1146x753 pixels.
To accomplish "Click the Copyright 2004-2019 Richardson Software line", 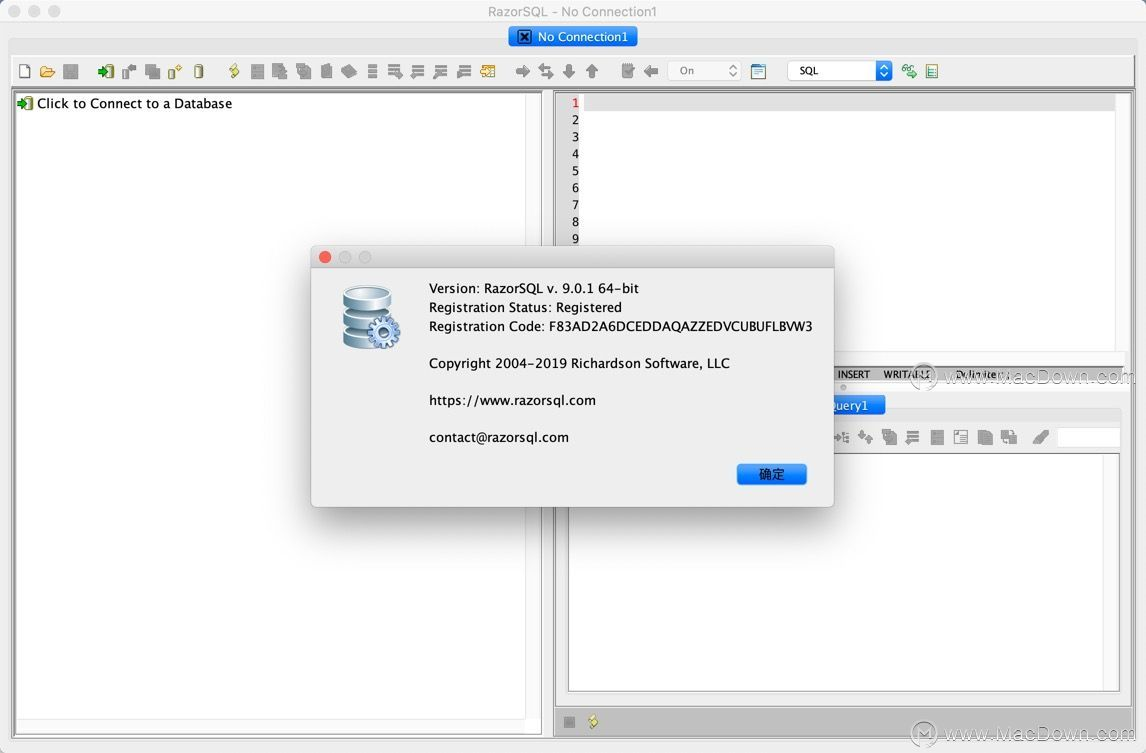I will (x=579, y=363).
